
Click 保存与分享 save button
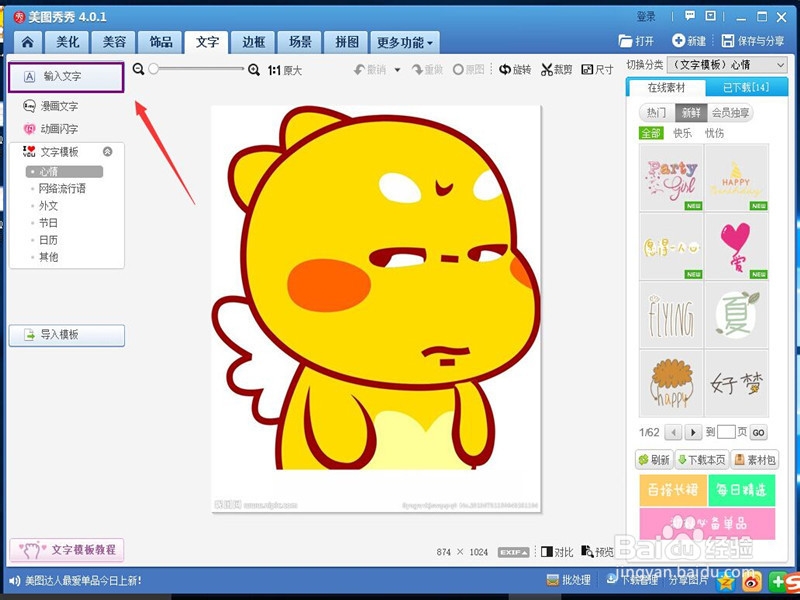coord(753,41)
